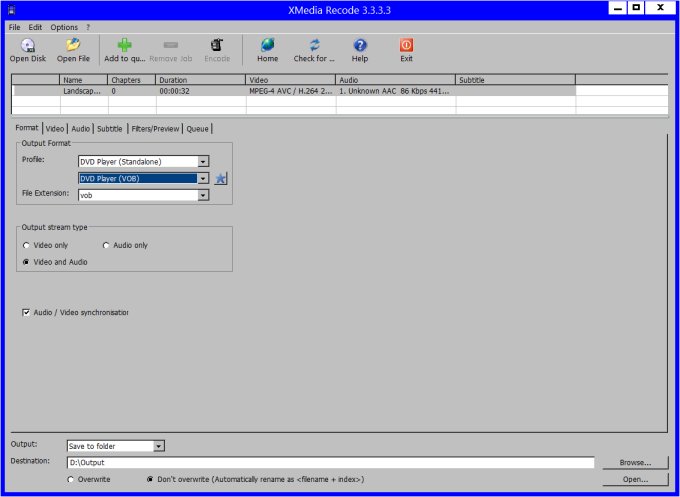Expand the DVD Player (VOB) dropdown
680x497 pixels.
pyautogui.click(x=203, y=179)
